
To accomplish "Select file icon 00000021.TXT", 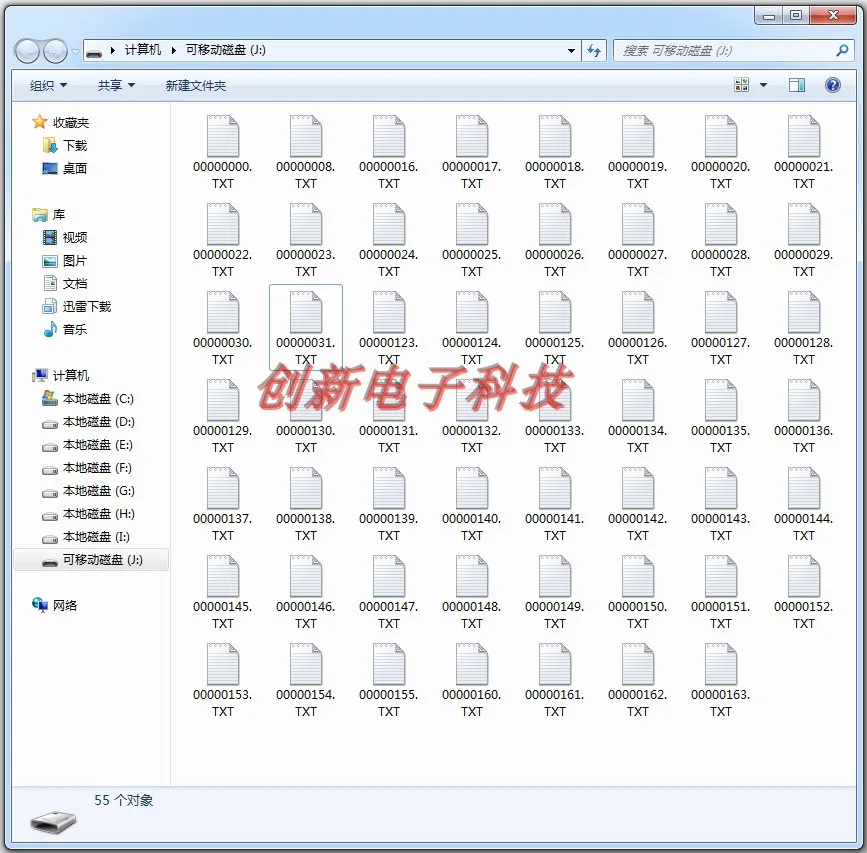I will 803,136.
